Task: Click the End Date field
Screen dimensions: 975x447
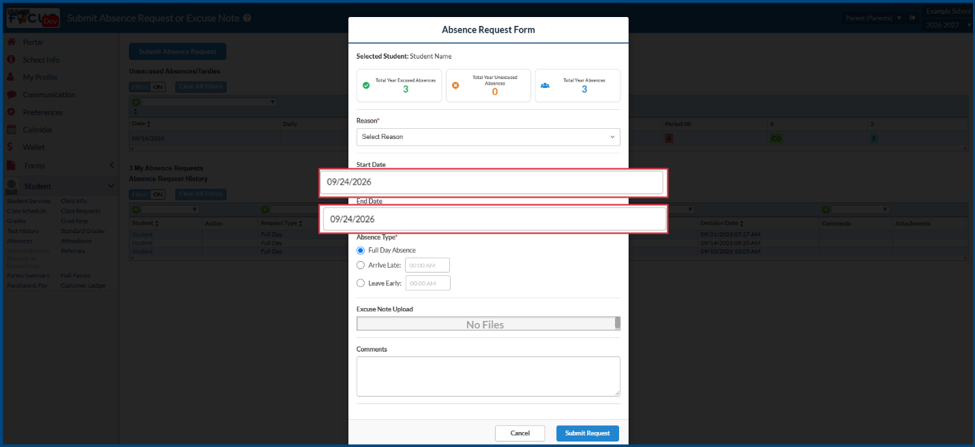Action: [494, 219]
